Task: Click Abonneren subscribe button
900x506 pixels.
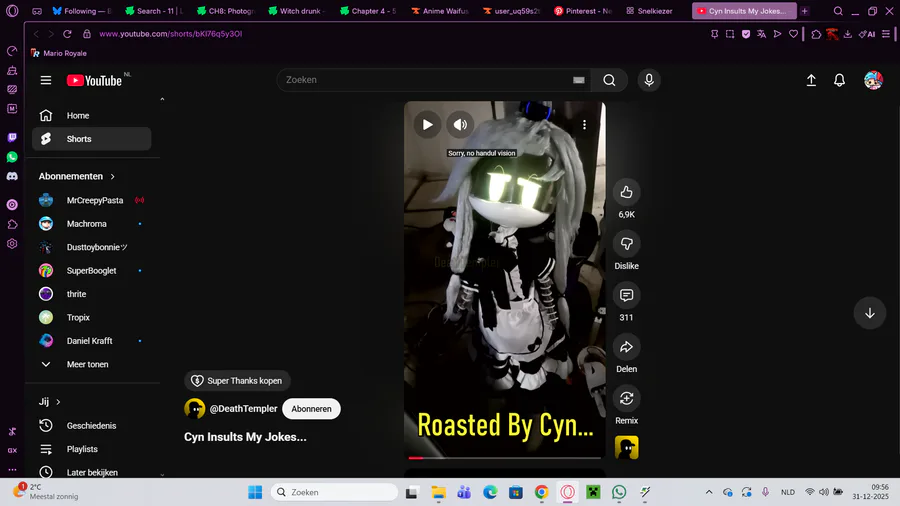Action: [311, 409]
